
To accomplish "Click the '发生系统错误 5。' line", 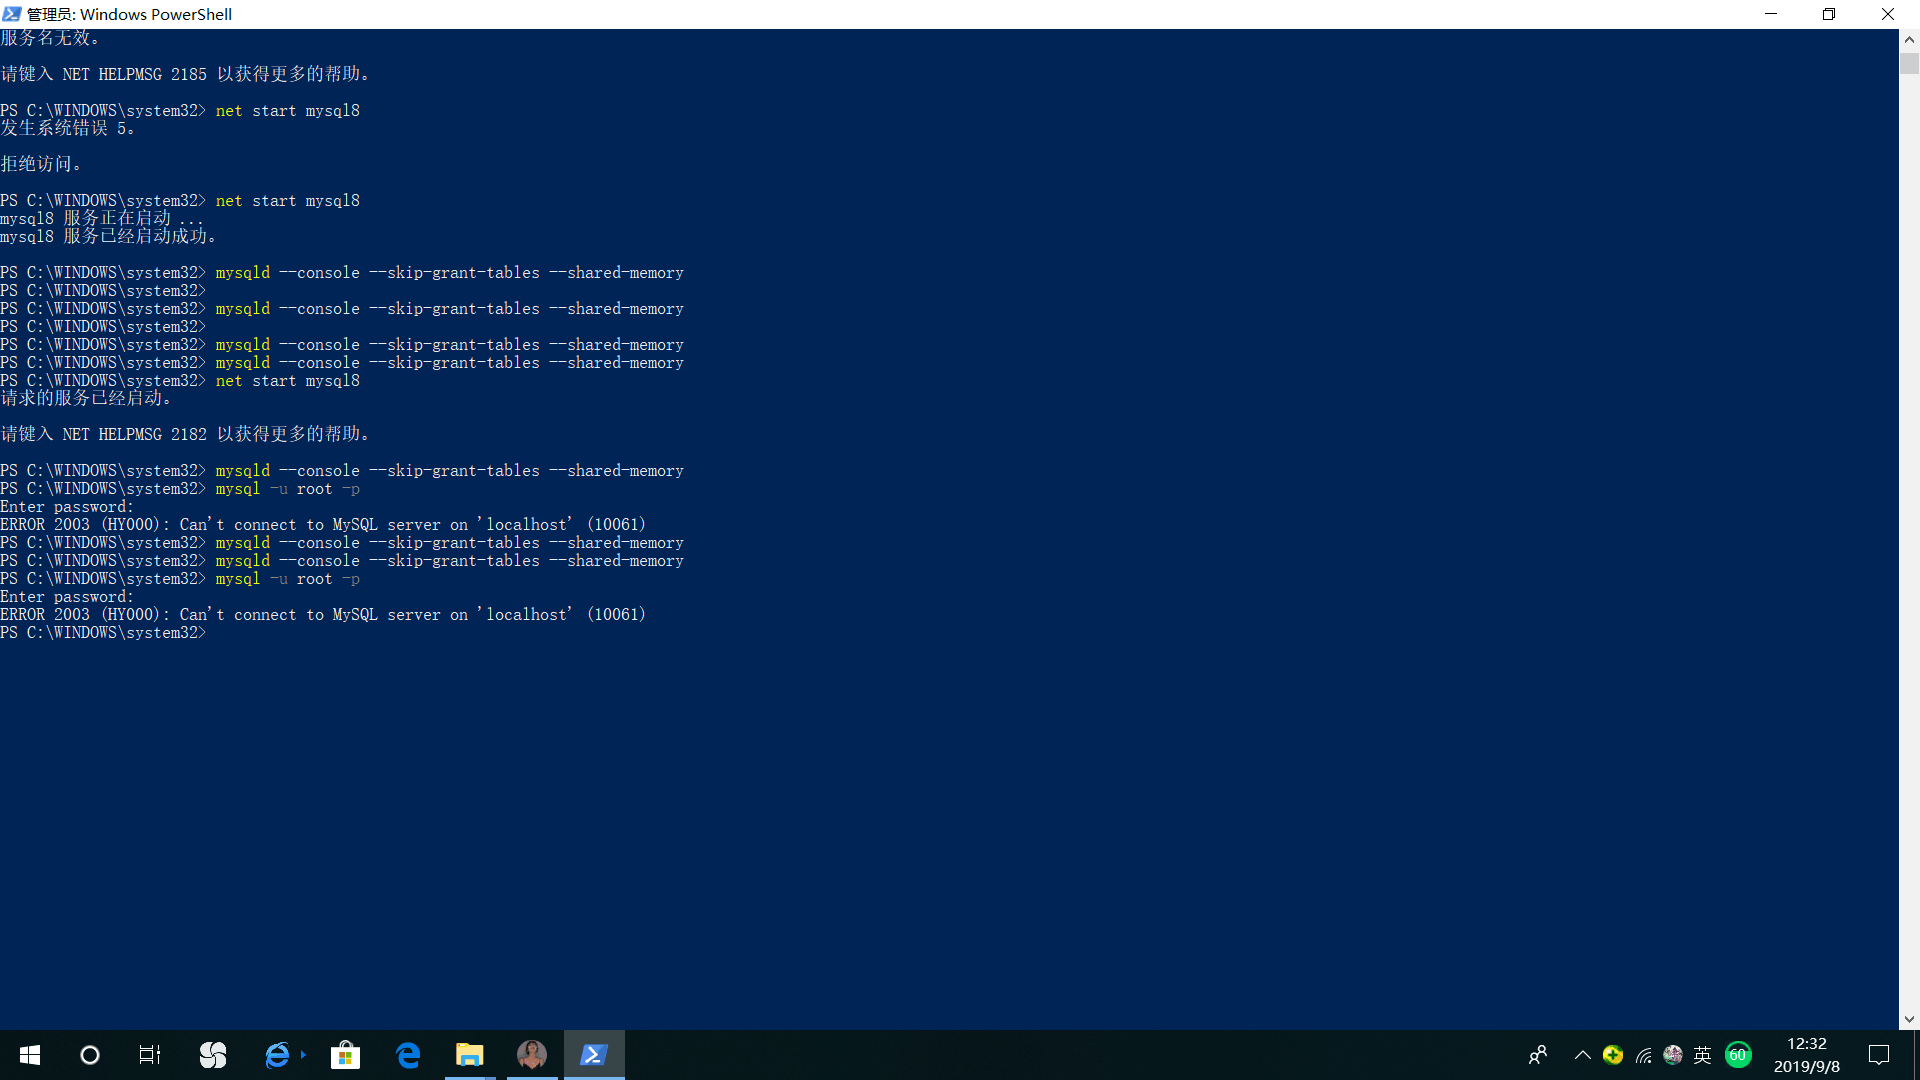I will click(x=68, y=128).
